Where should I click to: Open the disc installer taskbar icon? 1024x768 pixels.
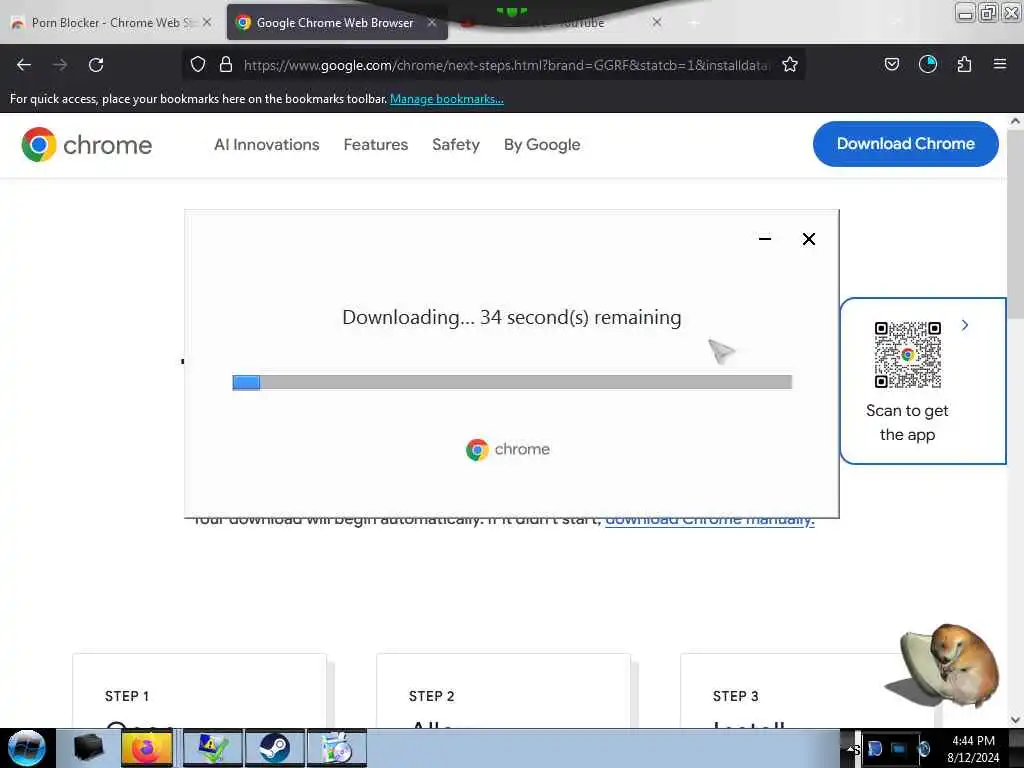(x=337, y=748)
